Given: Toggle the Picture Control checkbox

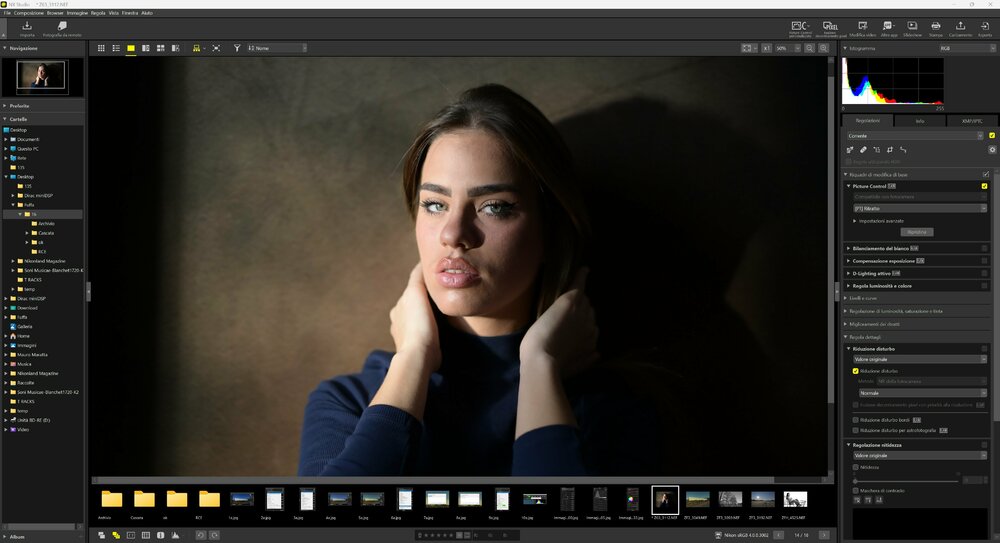Looking at the screenshot, I should [984, 186].
